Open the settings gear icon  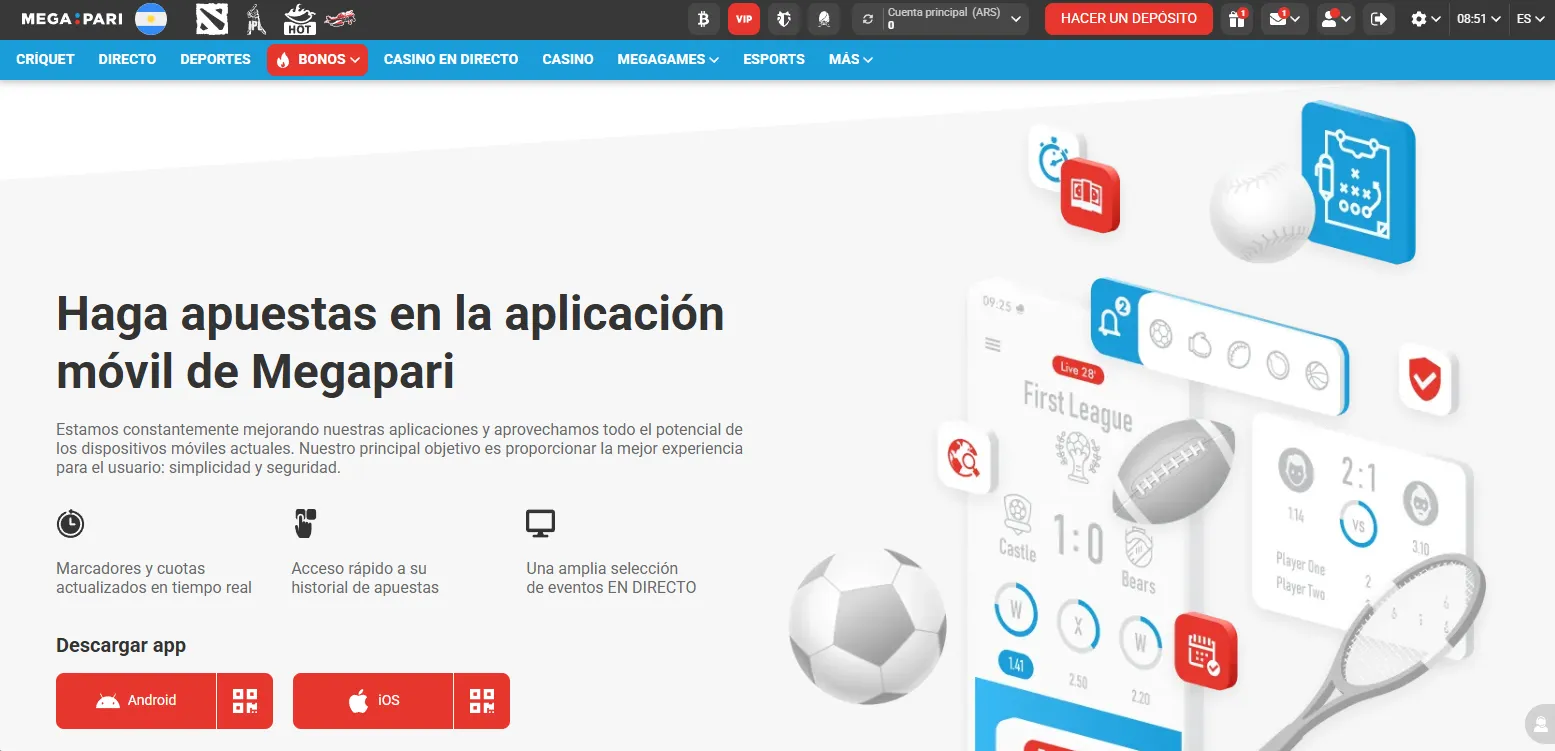pyautogui.click(x=1418, y=19)
